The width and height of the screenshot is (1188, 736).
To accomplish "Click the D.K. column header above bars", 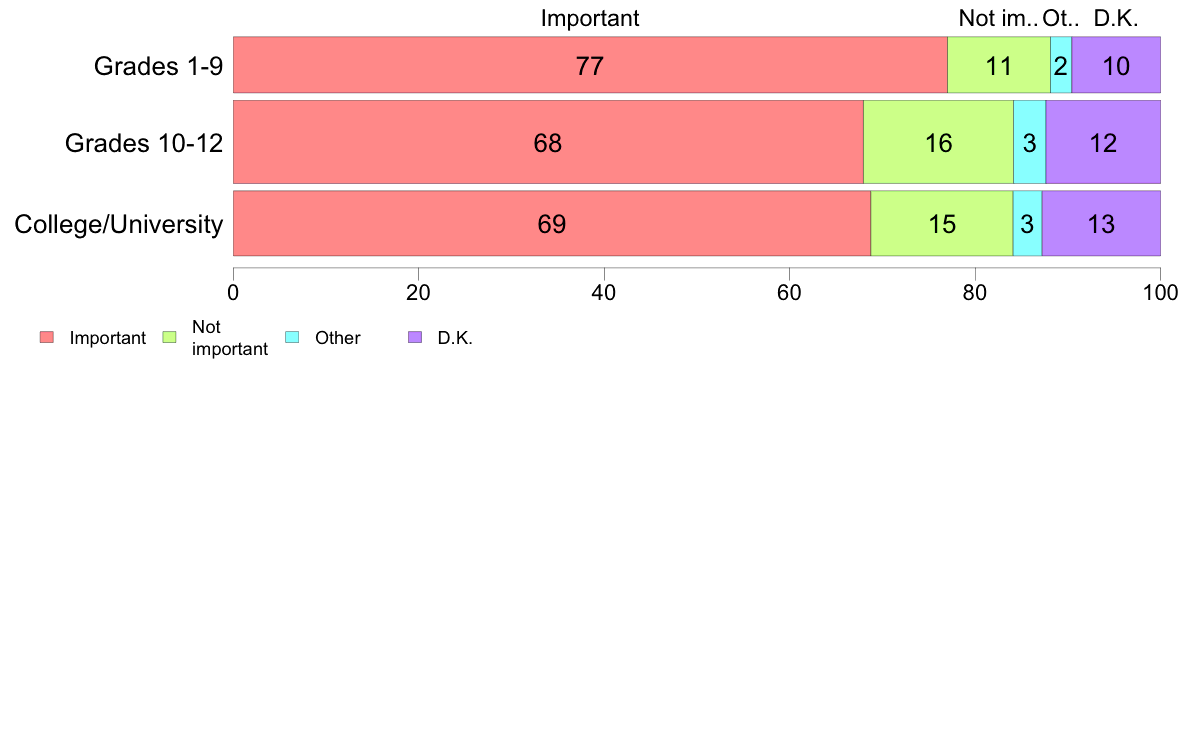I will coord(1116,18).
